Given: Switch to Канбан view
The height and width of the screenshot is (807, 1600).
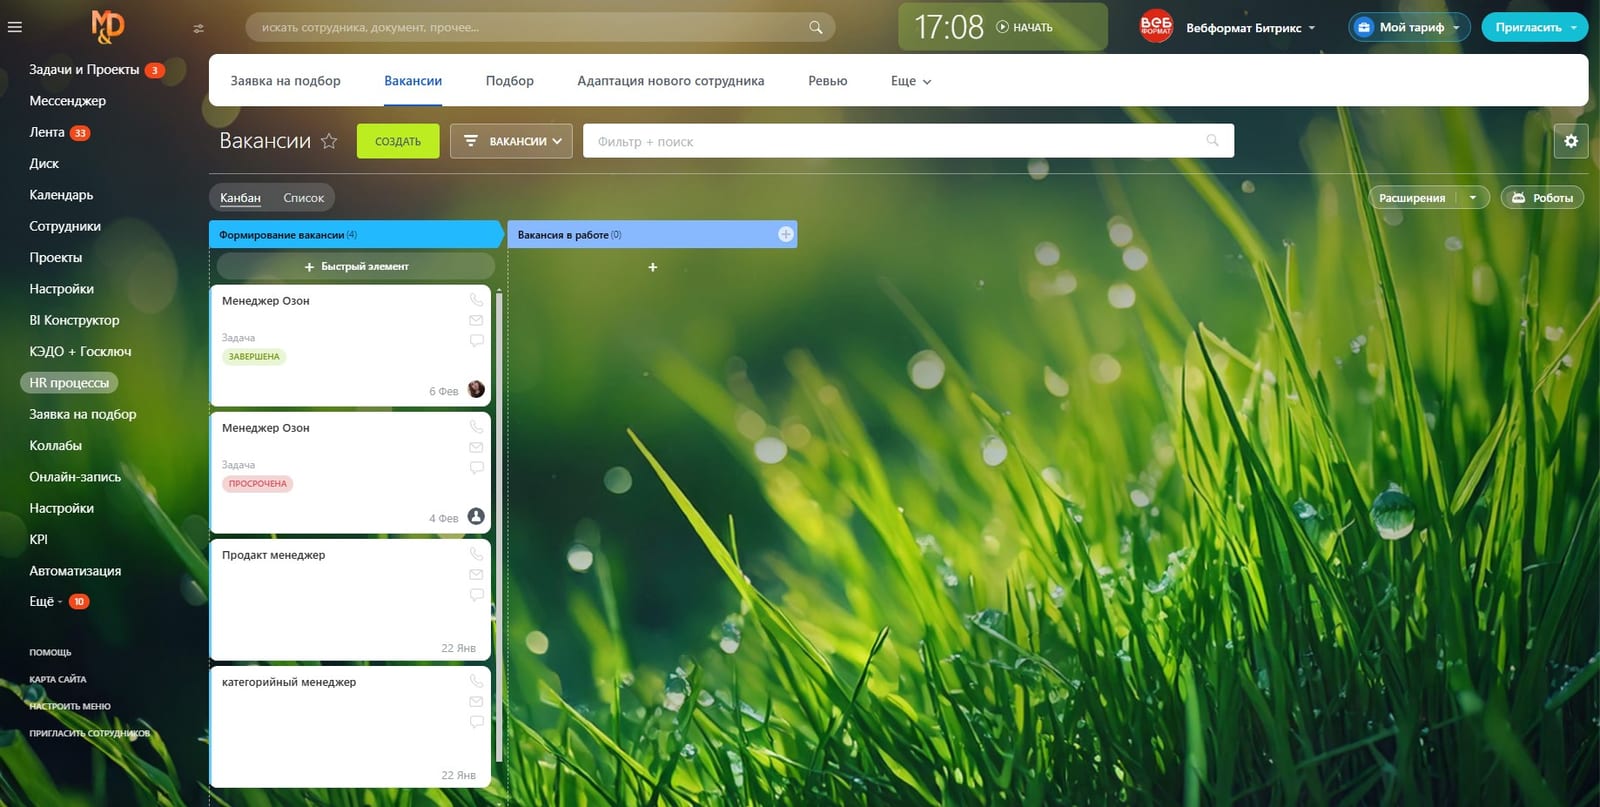Looking at the screenshot, I should 240,198.
